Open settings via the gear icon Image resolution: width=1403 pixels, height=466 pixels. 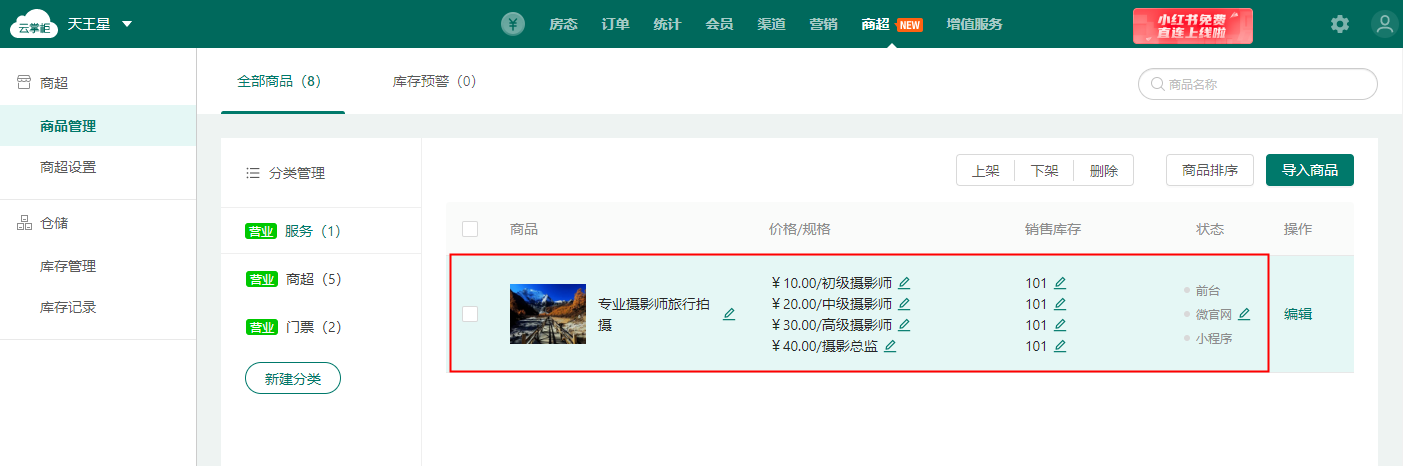pos(1340,24)
